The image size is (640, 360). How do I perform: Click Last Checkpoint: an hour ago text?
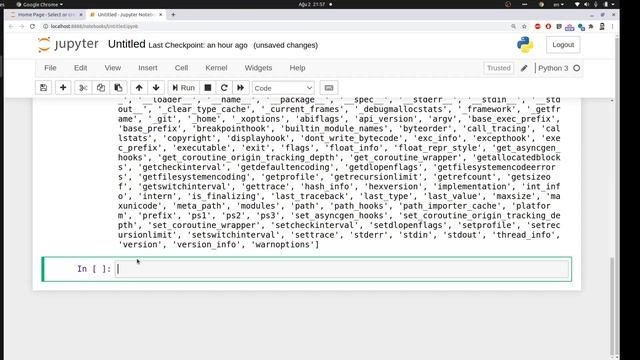(x=198, y=45)
